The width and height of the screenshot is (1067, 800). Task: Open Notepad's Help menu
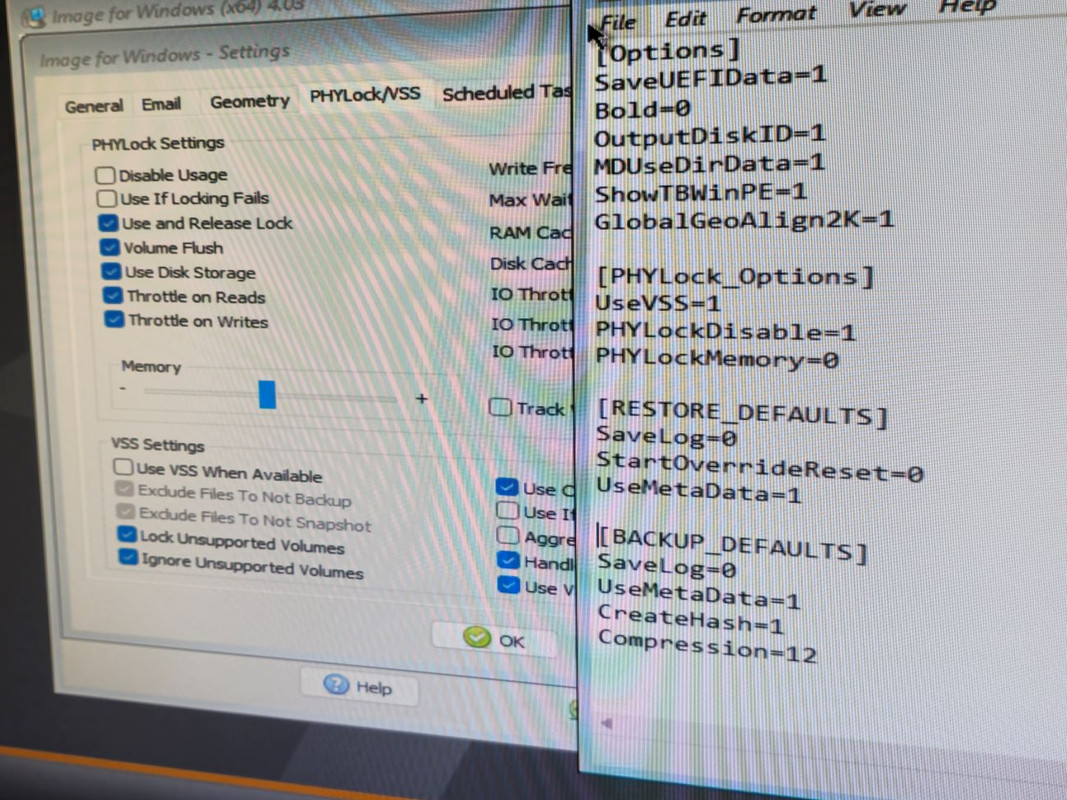tap(967, 7)
